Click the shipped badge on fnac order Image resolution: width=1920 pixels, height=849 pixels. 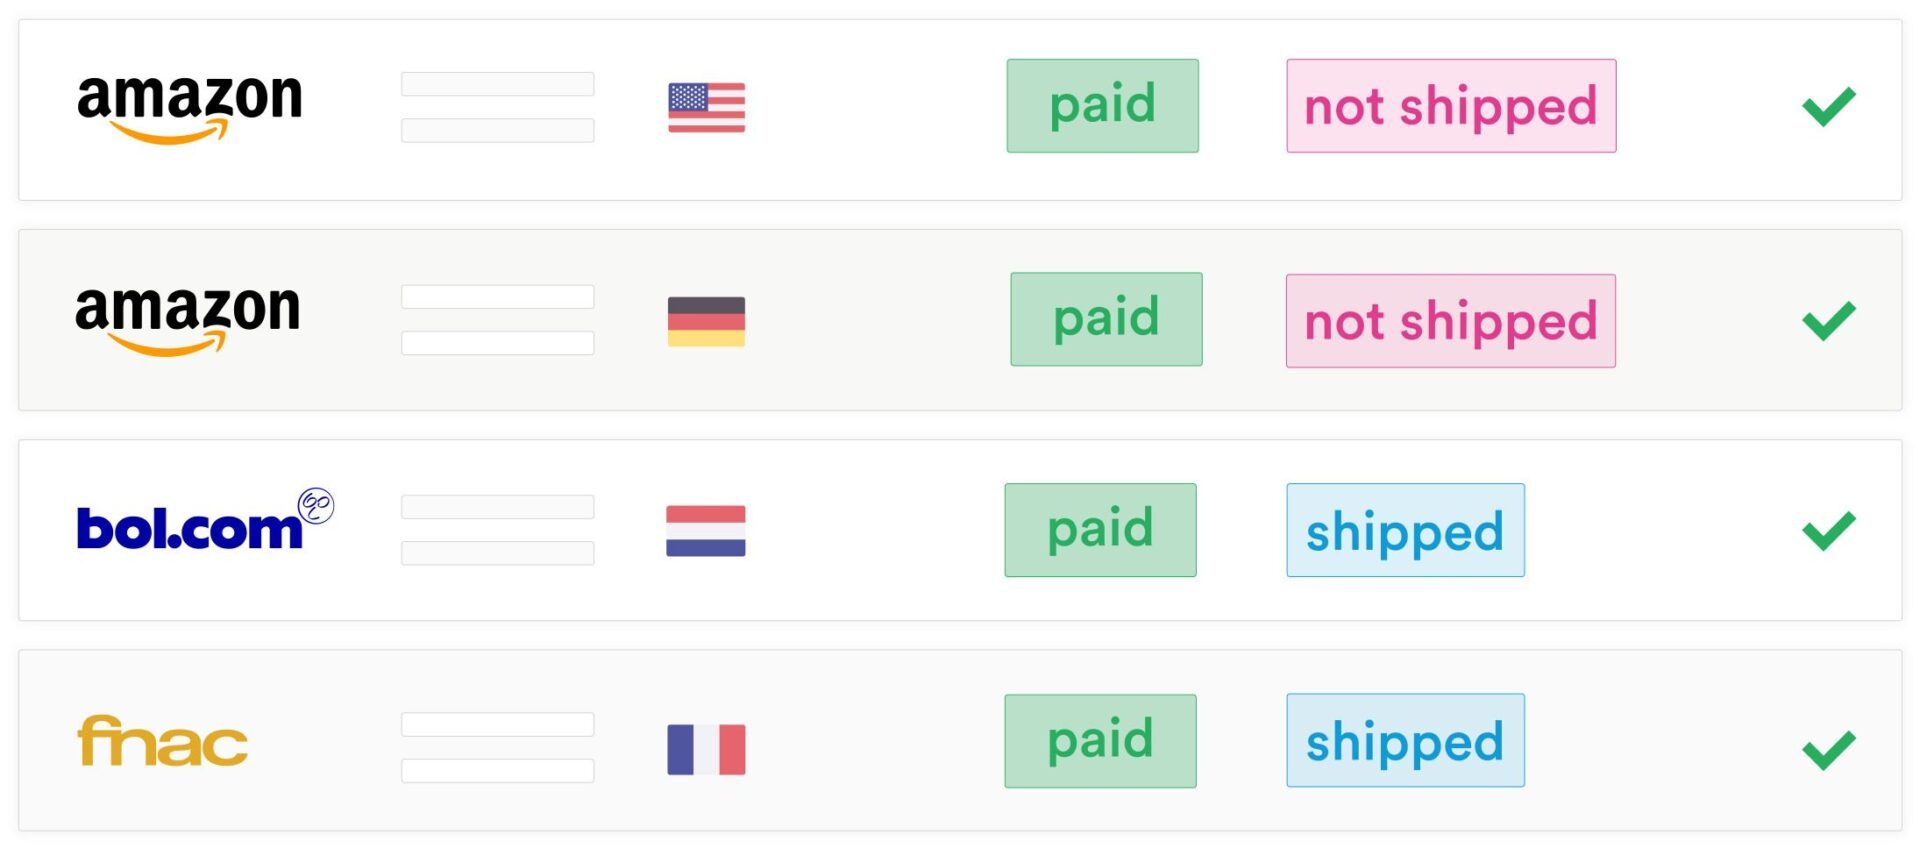click(1405, 740)
